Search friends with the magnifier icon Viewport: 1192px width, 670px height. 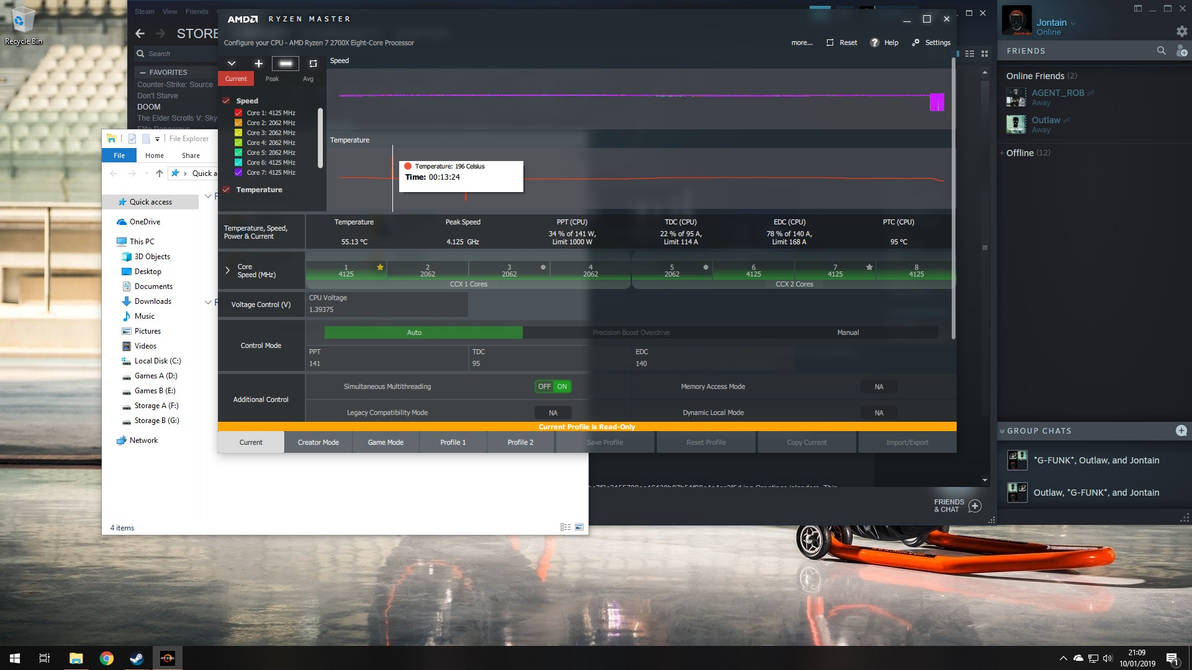pyautogui.click(x=1161, y=51)
